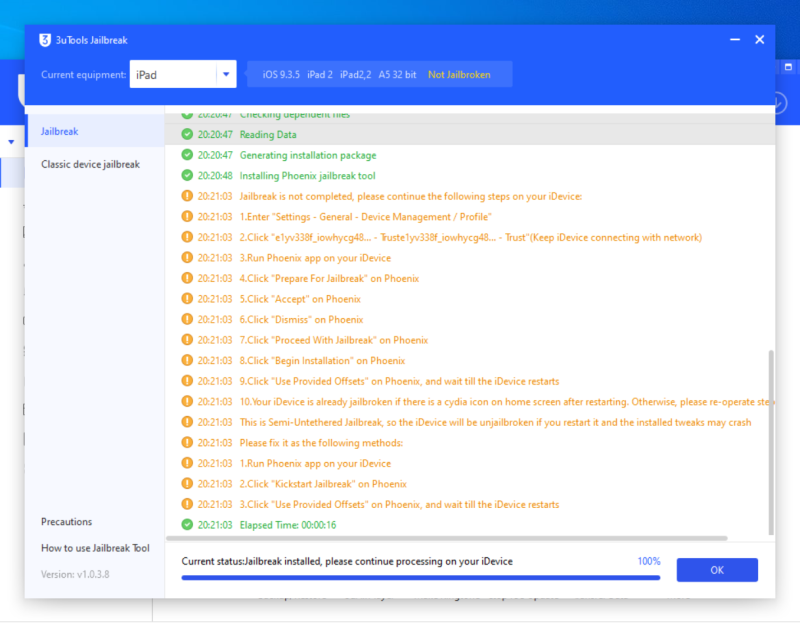800x623 pixels.
Task: Click the 100% percentage label
Action: pyautogui.click(x=648, y=561)
